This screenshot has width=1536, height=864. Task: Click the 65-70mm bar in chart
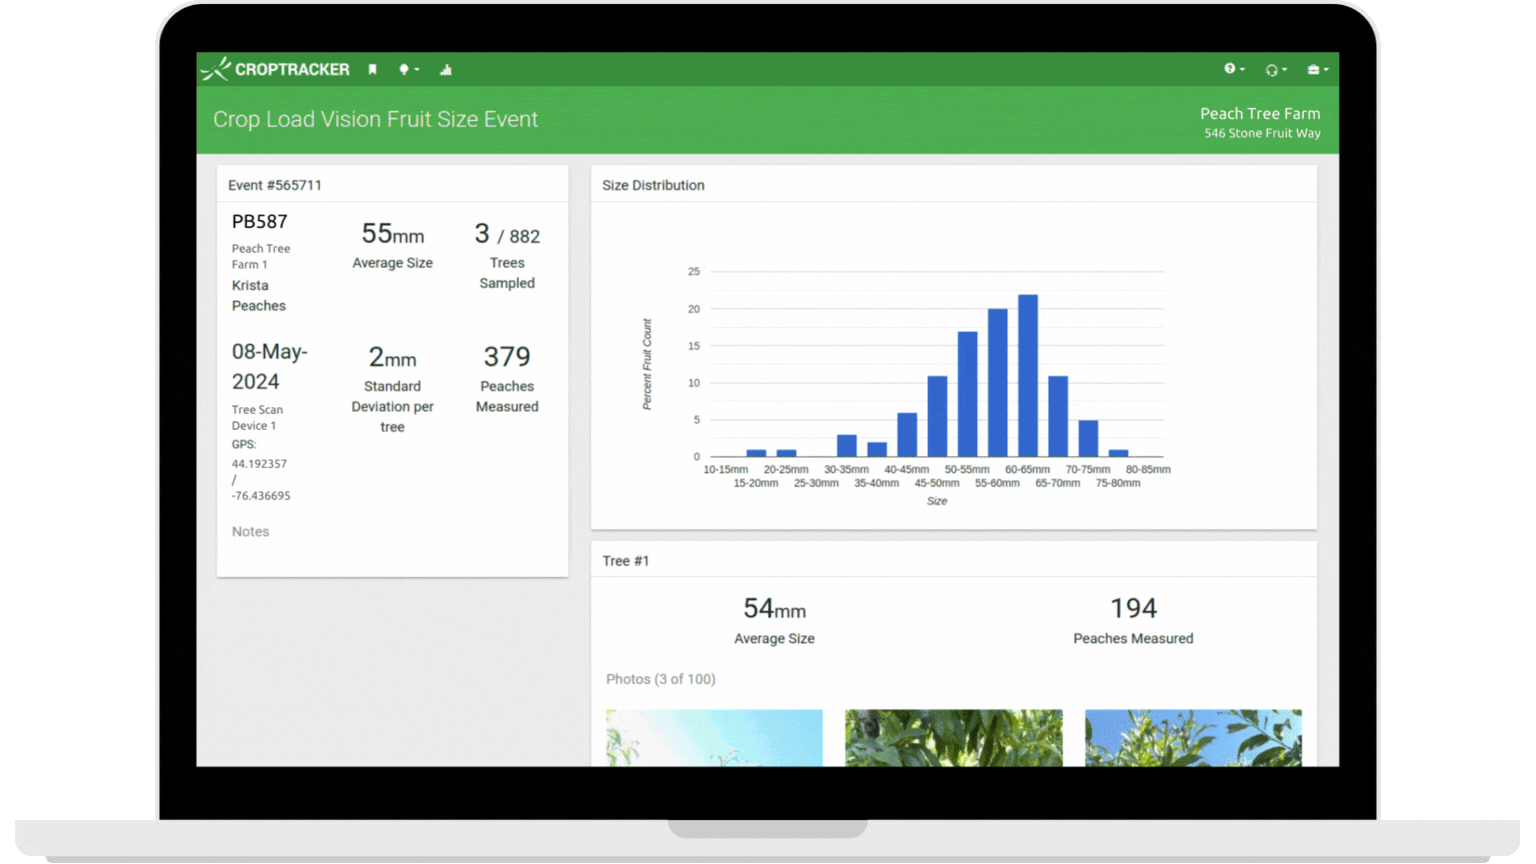1058,416
